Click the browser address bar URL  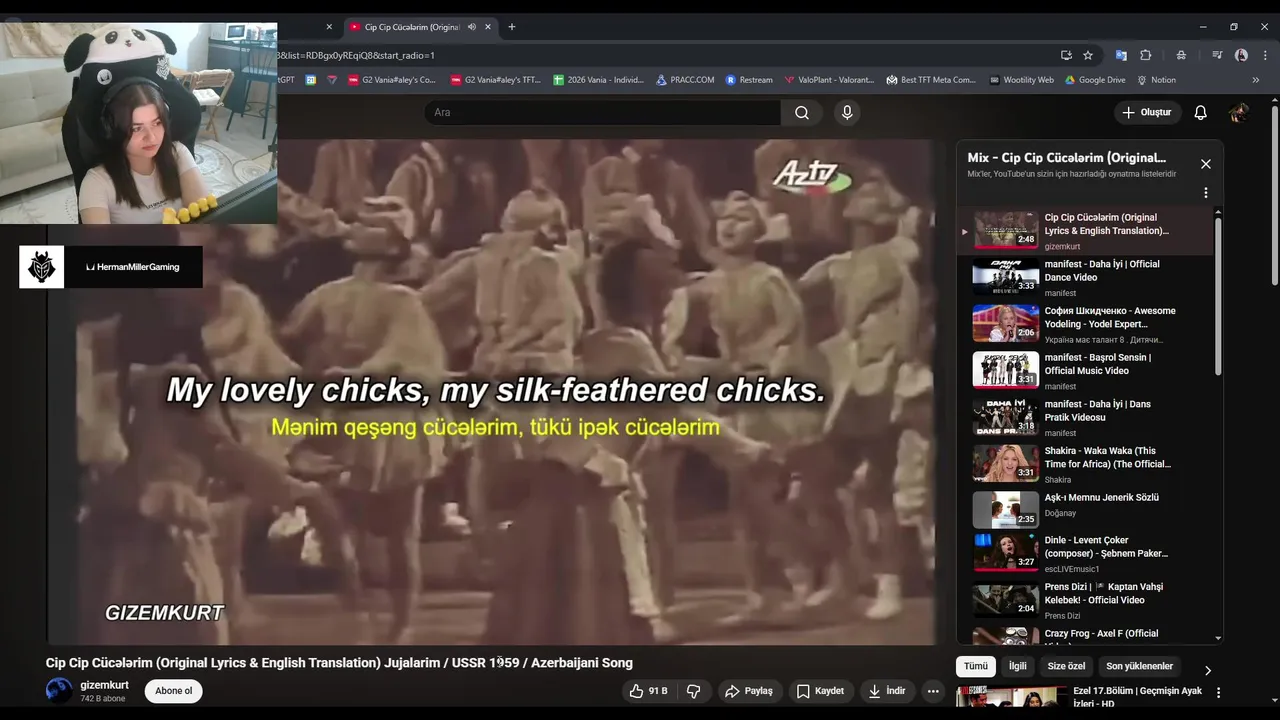(x=356, y=55)
